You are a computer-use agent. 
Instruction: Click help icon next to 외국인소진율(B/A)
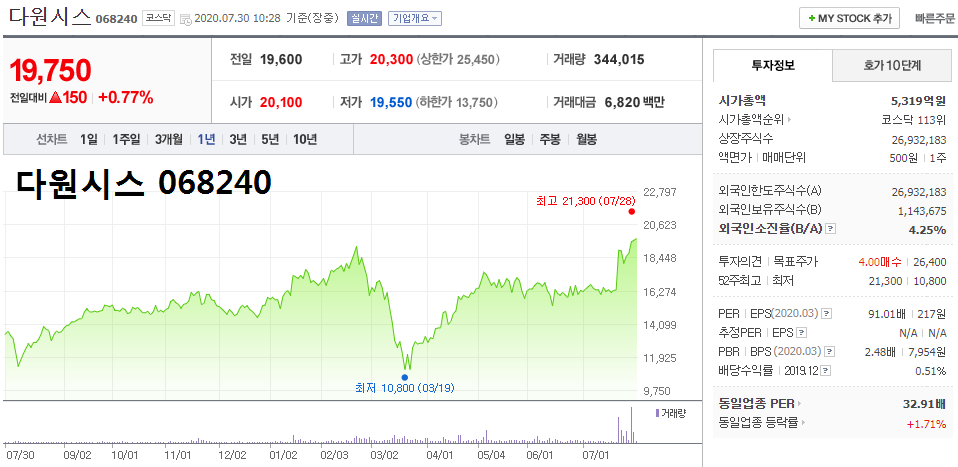[830, 229]
